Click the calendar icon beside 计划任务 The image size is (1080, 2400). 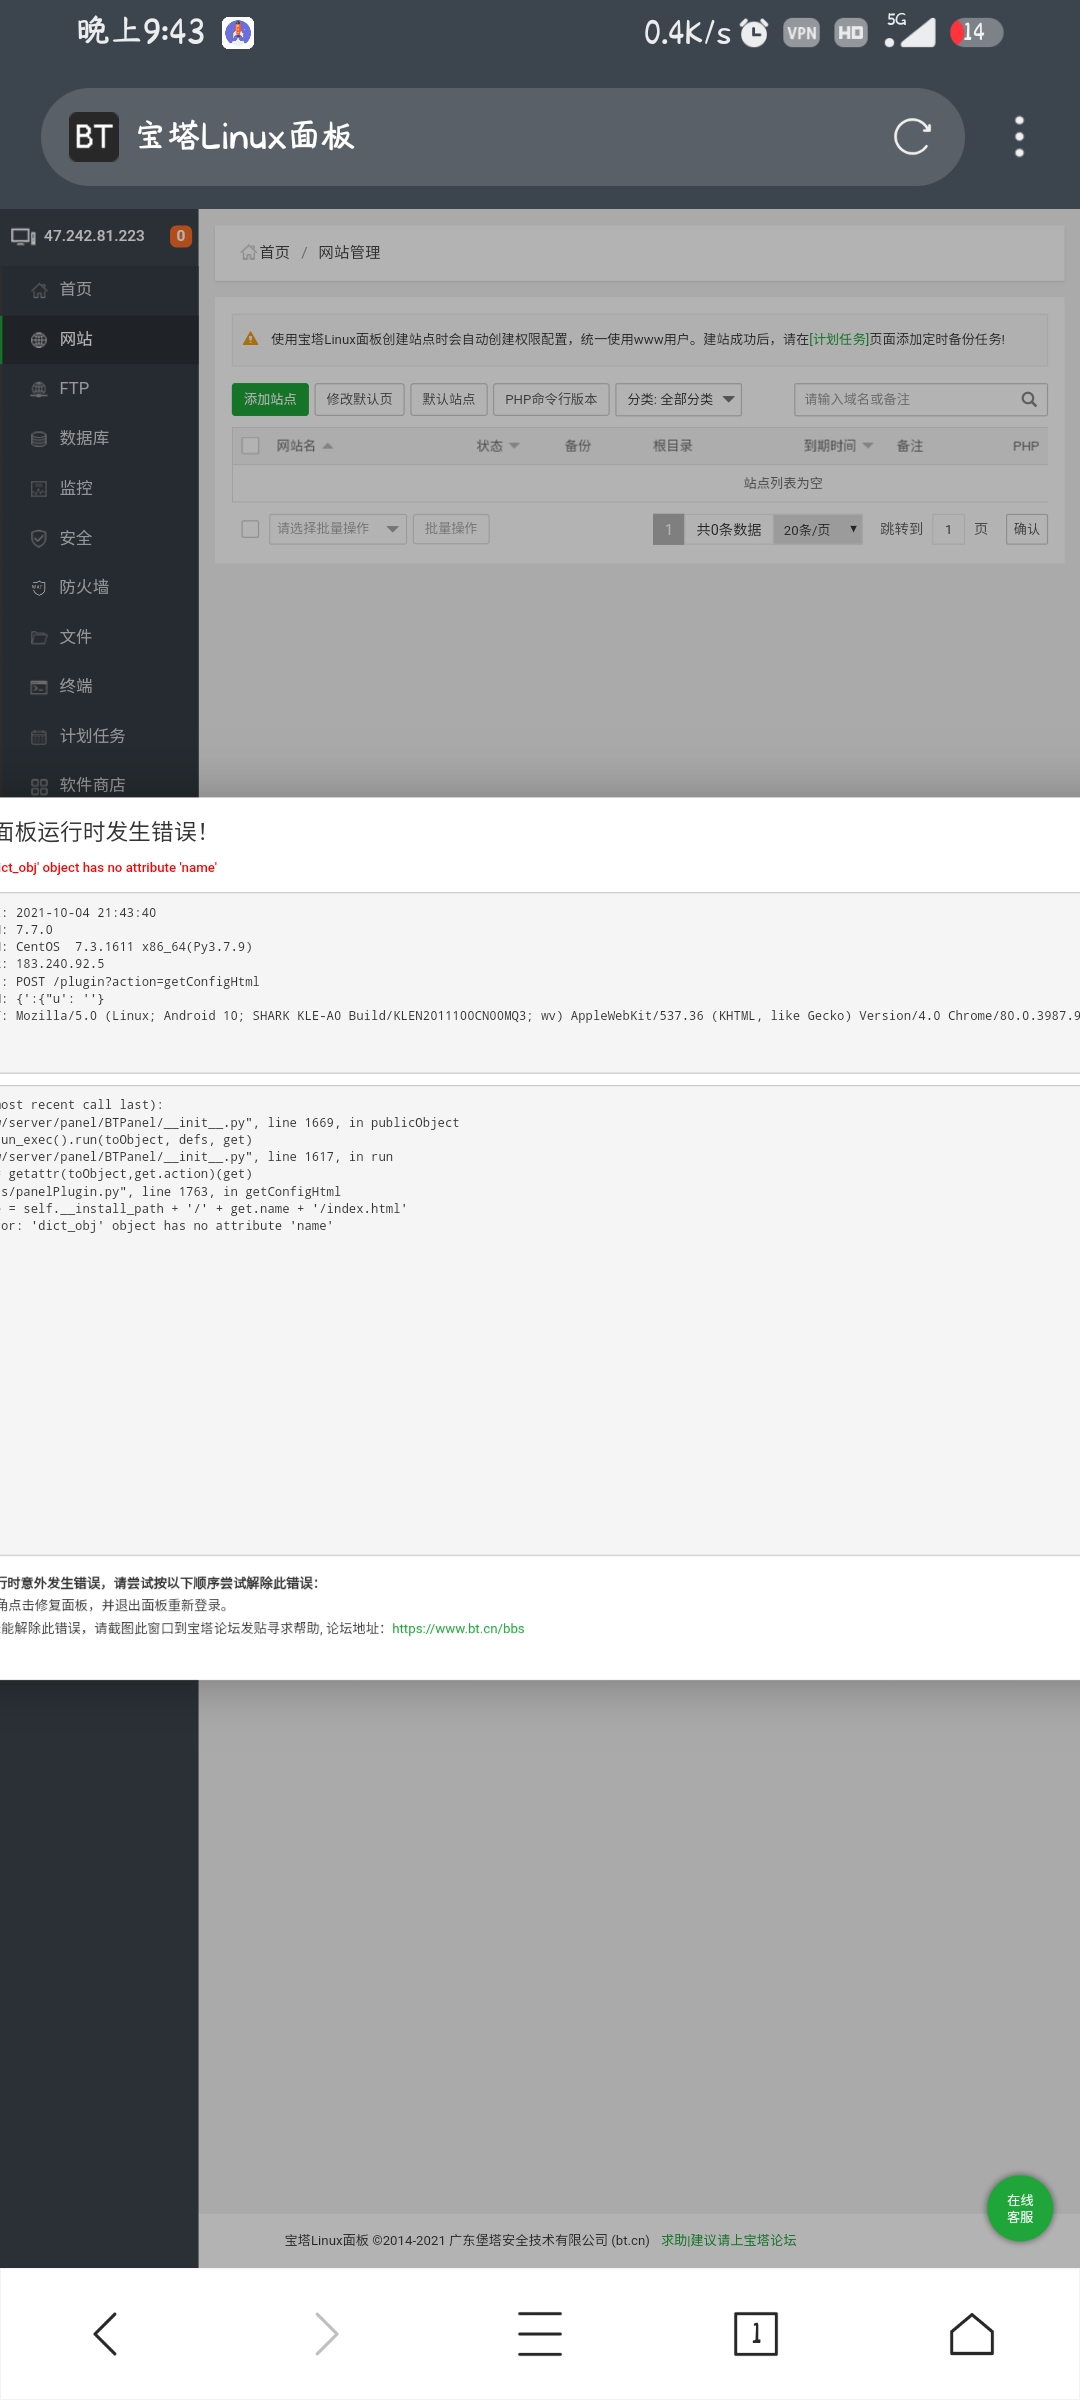39,737
